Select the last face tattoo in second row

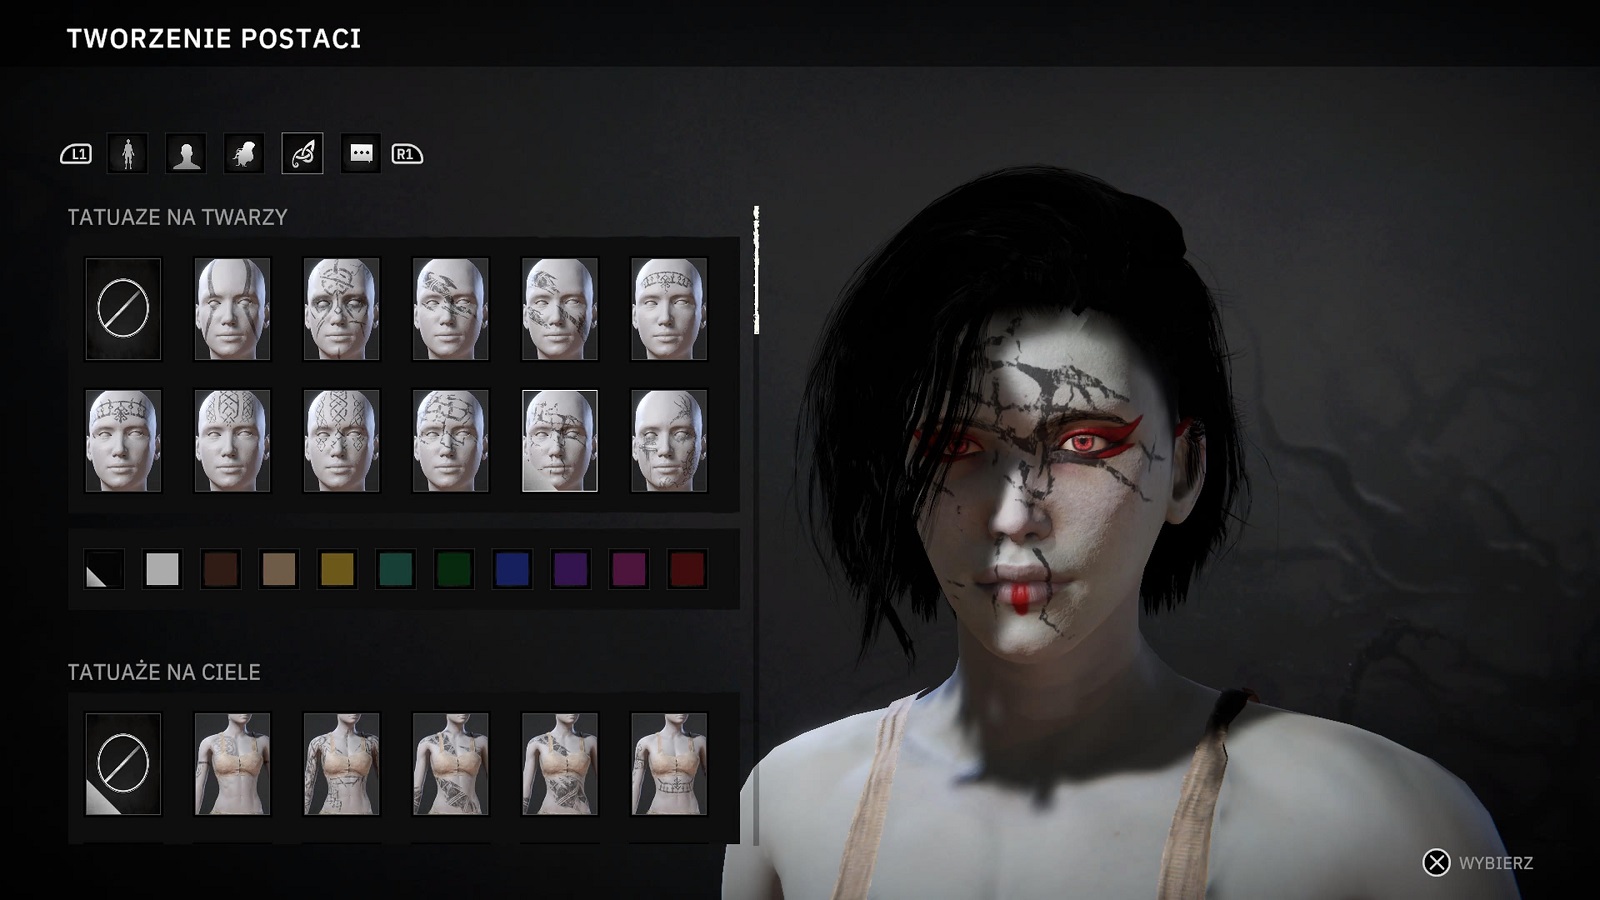pyautogui.click(x=669, y=441)
